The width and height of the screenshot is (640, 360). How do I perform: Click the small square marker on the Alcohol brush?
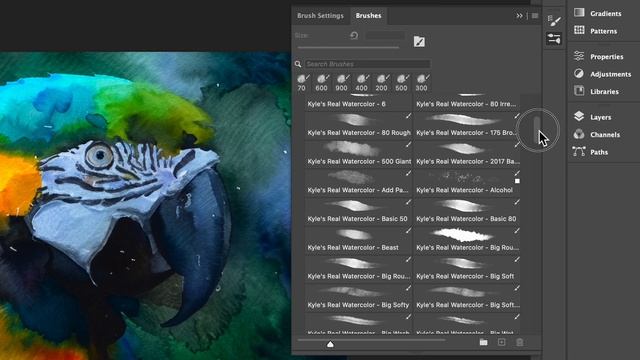click(517, 181)
